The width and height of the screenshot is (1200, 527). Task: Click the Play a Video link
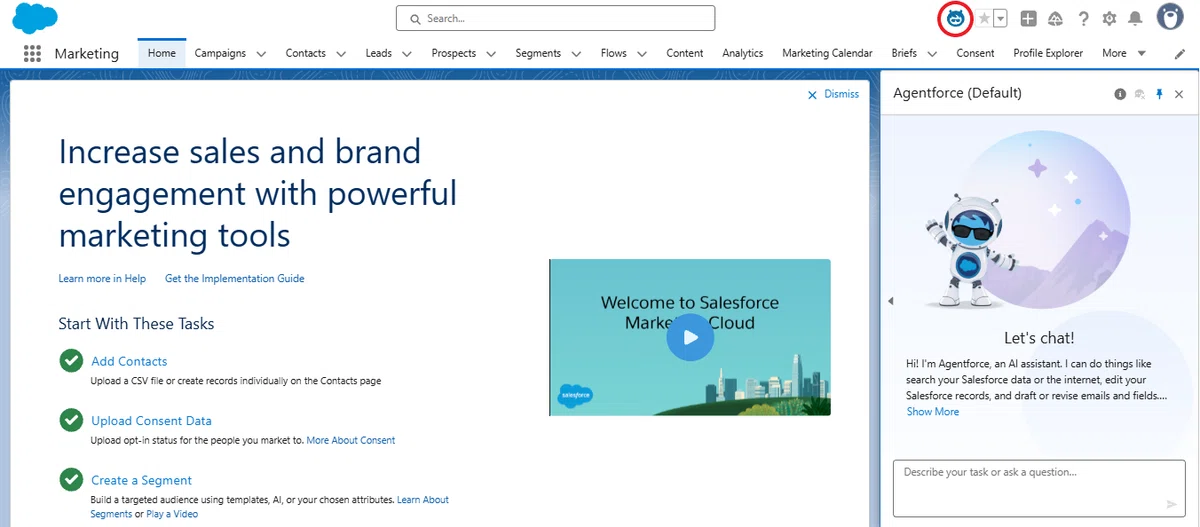click(x=172, y=514)
